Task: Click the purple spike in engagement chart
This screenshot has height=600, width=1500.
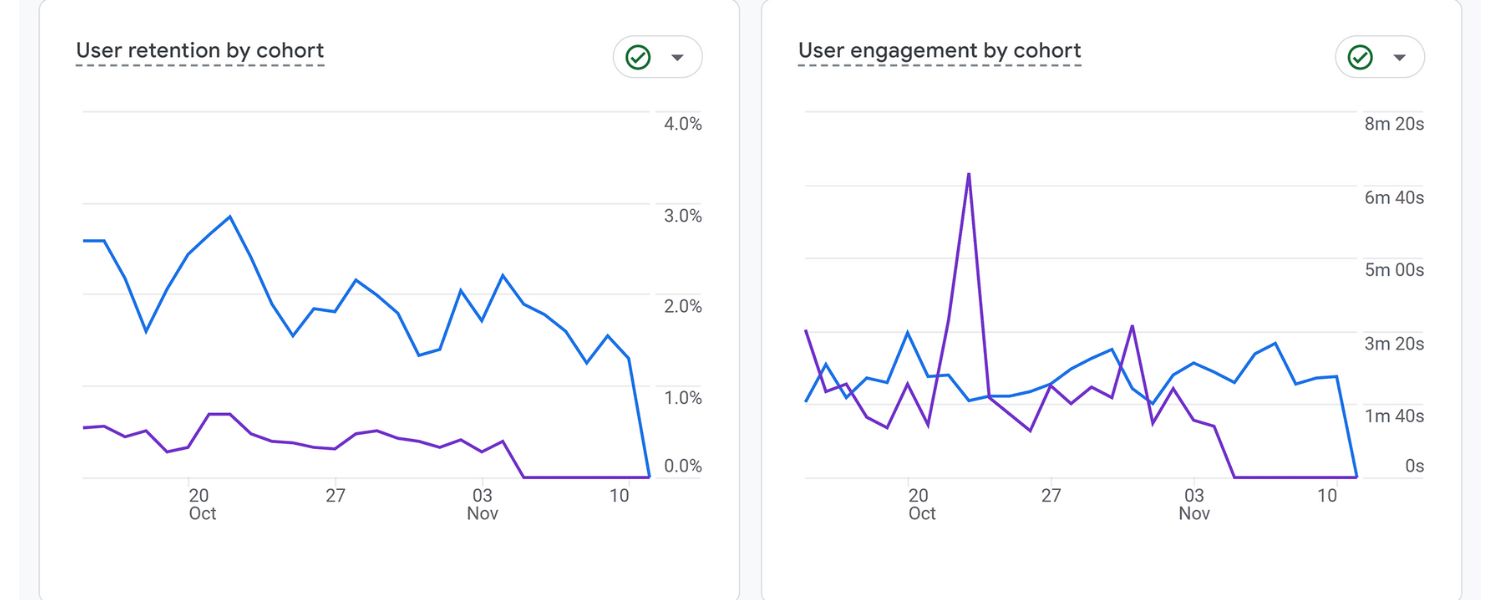Action: [968, 175]
